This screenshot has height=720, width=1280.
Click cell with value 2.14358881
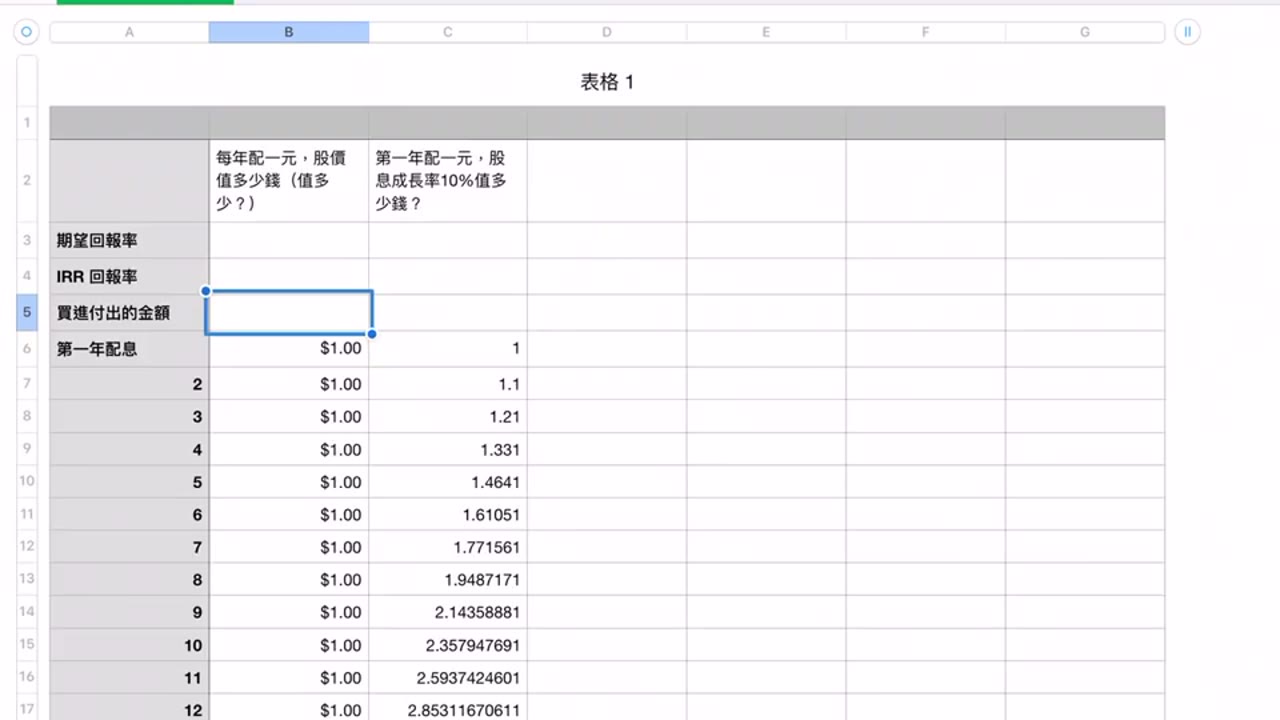click(448, 612)
